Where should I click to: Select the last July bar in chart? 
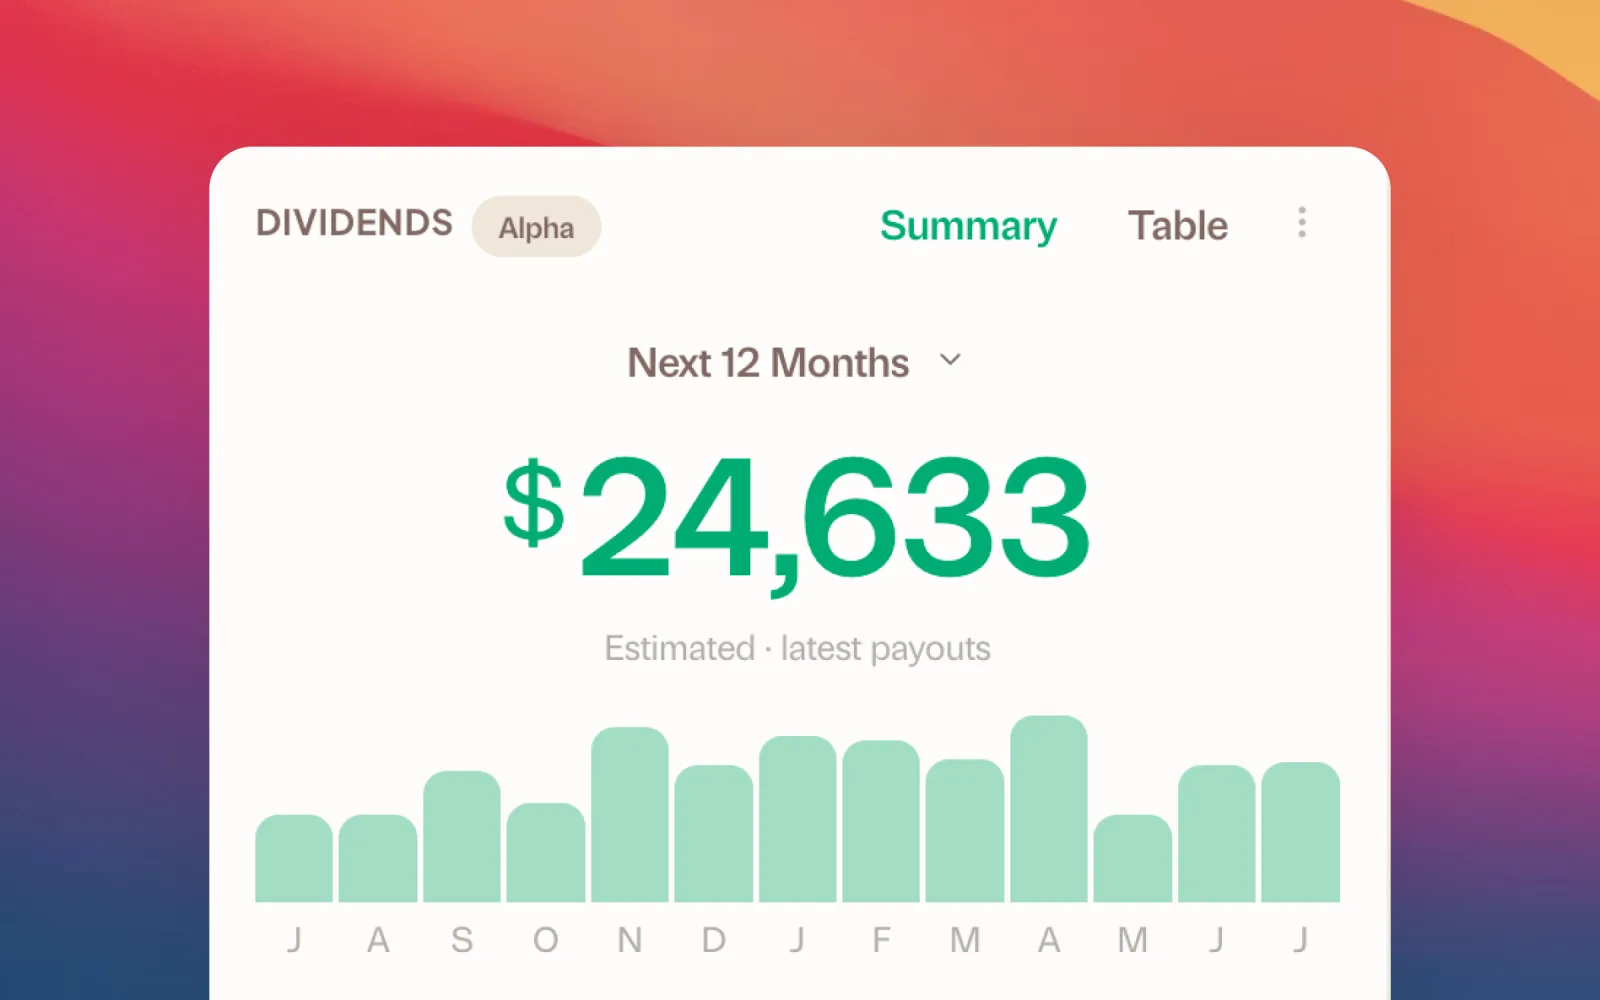pos(1301,832)
